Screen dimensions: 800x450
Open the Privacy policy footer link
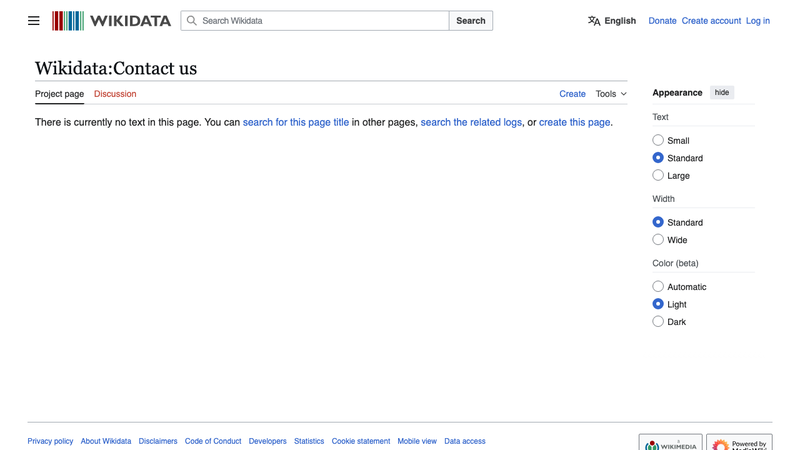point(50,441)
